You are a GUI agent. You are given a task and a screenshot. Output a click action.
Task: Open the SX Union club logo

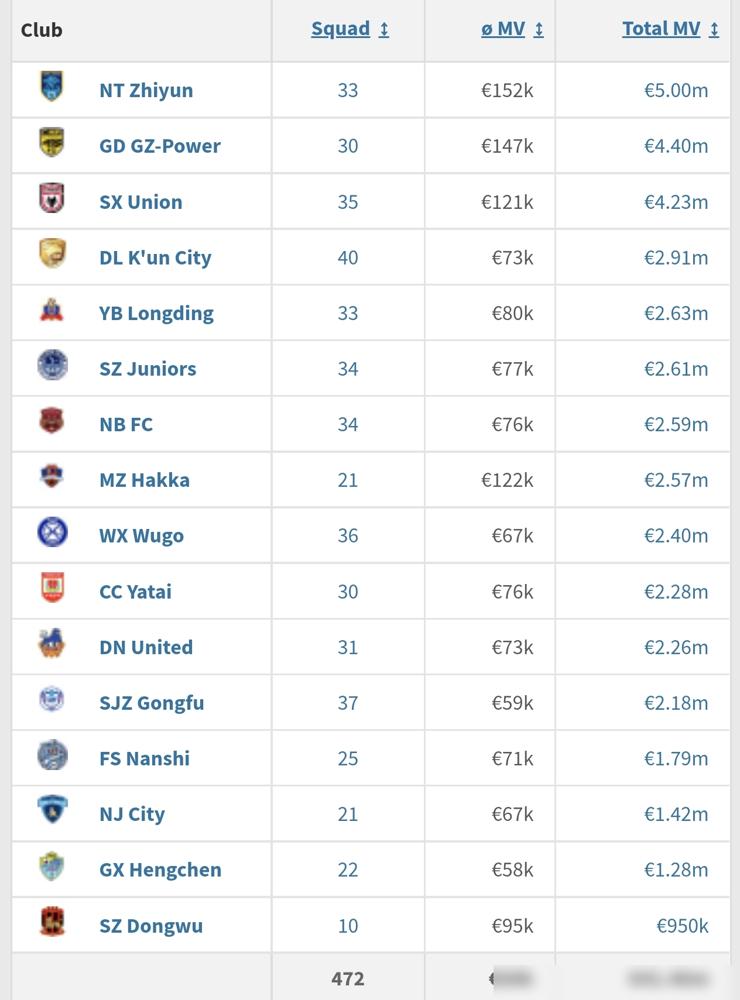tap(52, 200)
